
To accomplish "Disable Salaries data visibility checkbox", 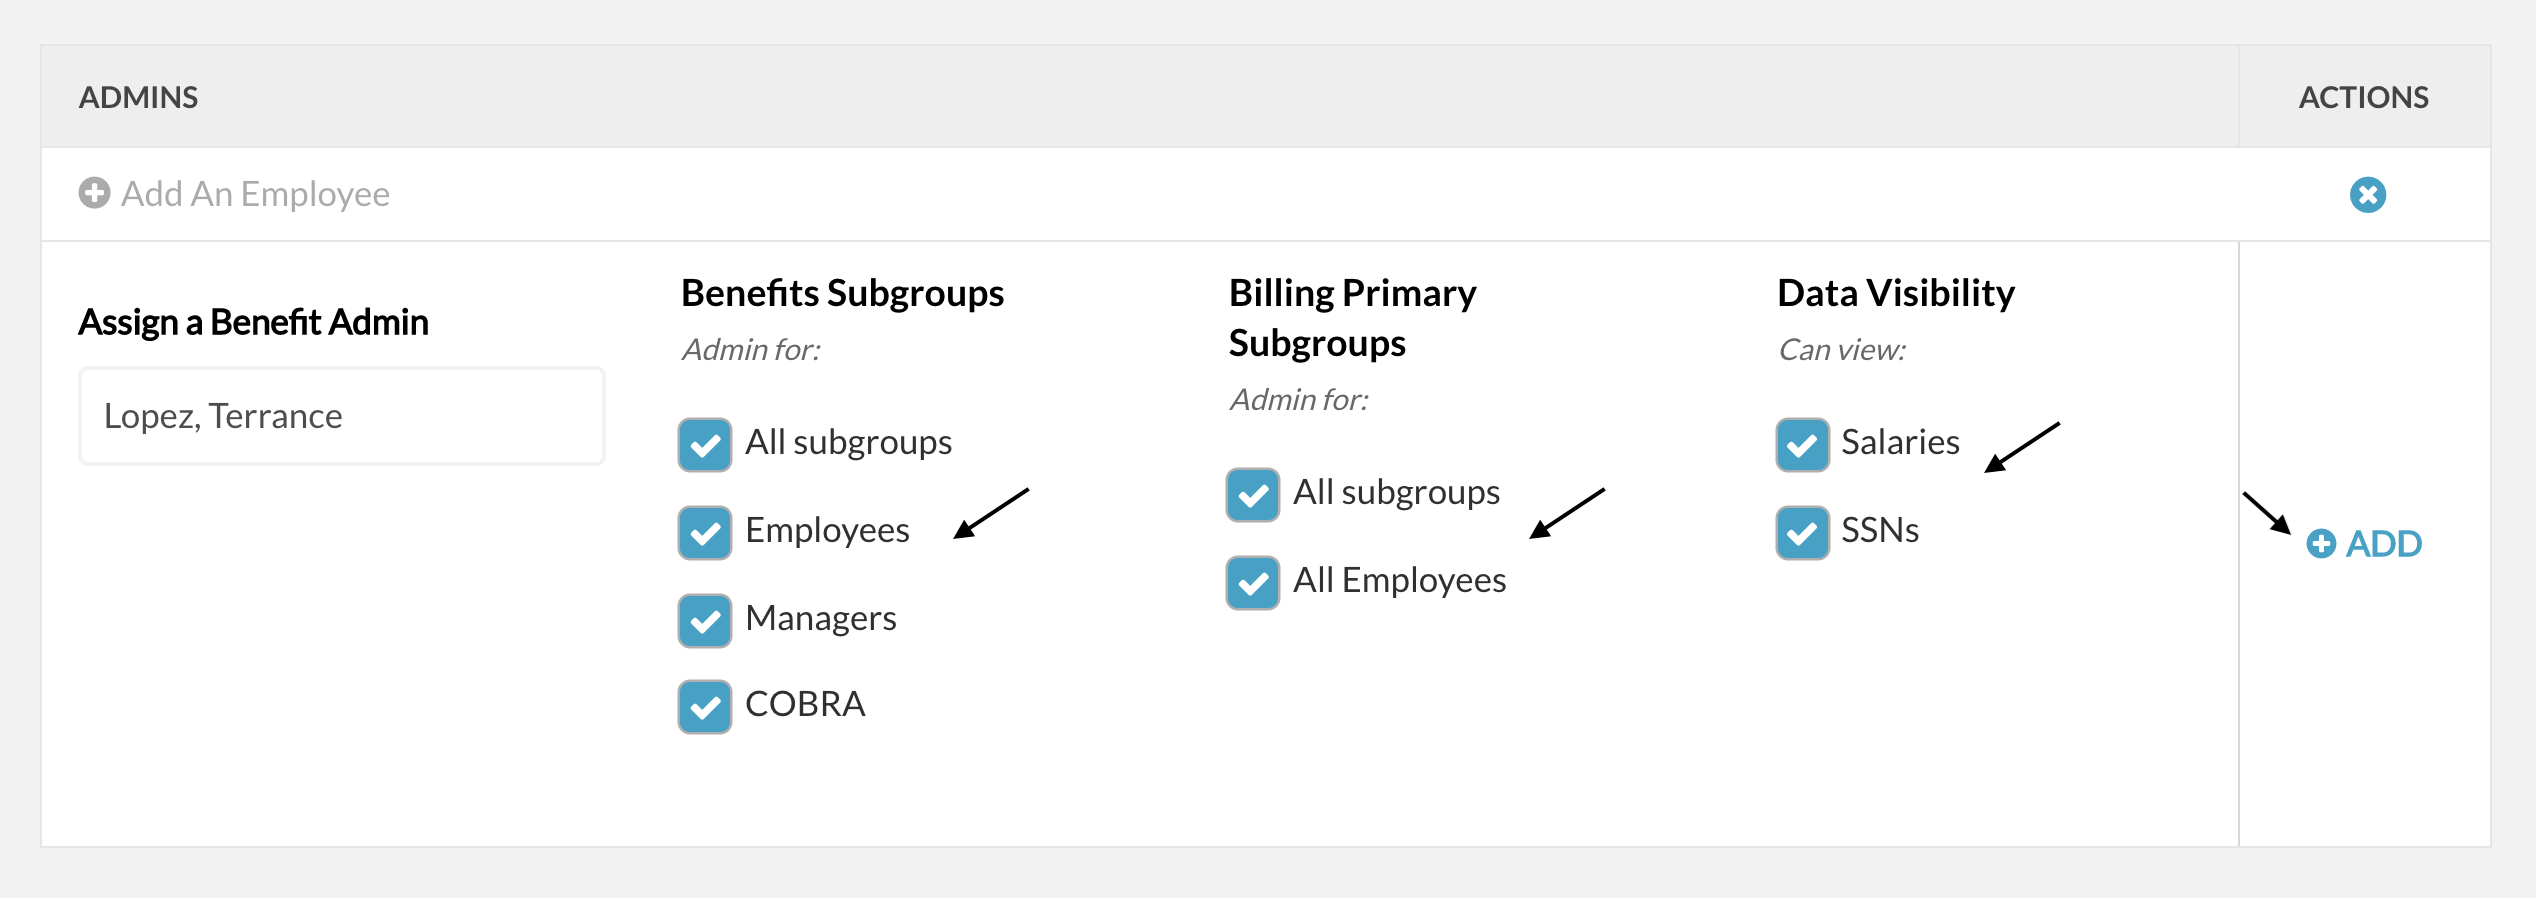I will click(1802, 444).
